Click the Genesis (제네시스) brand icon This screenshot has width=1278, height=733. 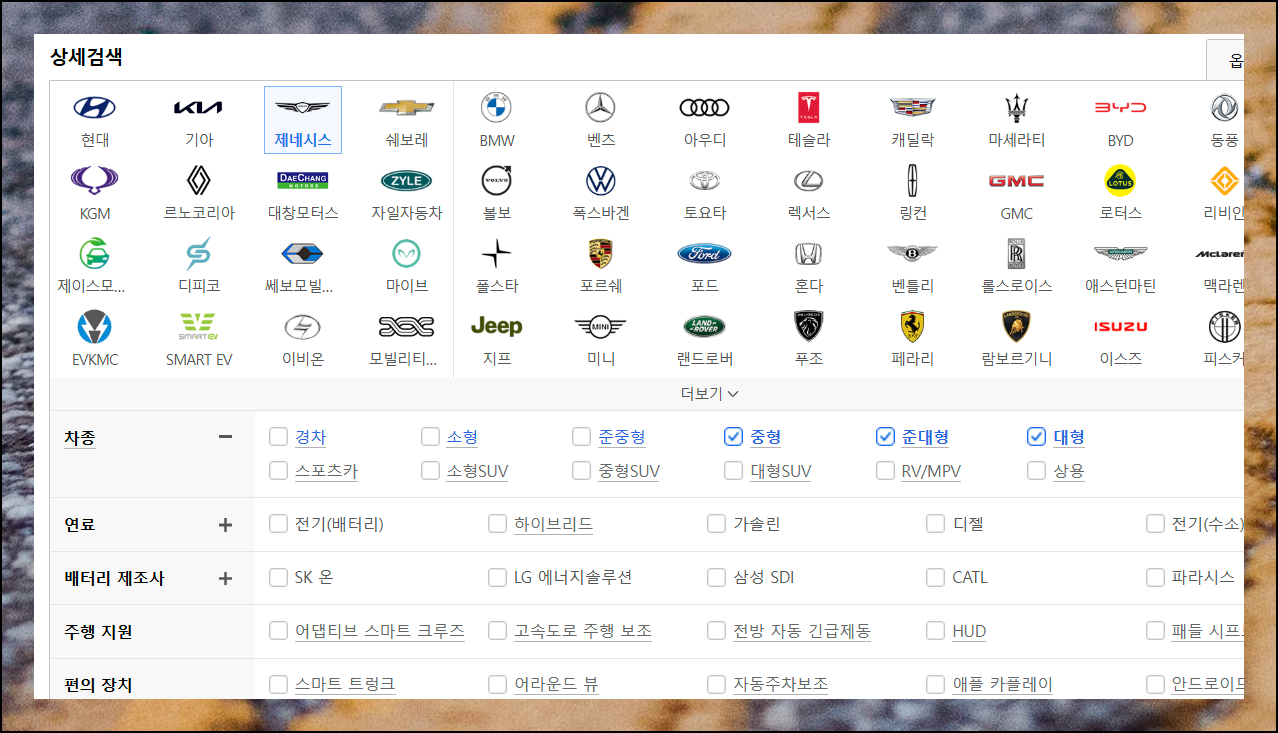[x=303, y=108]
